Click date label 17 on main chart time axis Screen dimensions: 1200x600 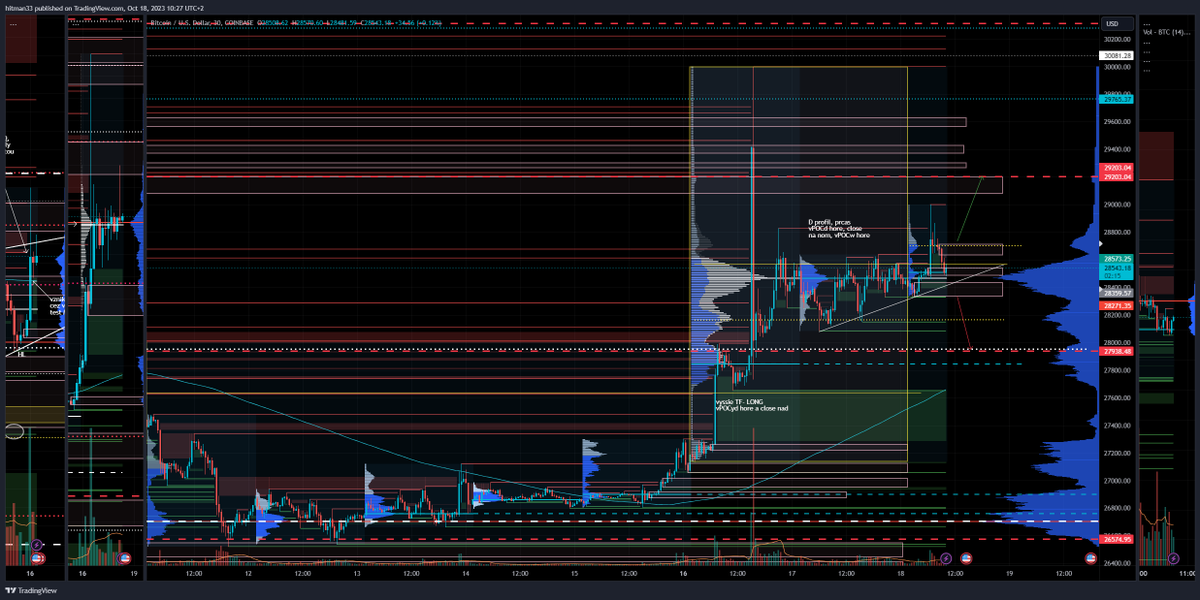[791, 574]
